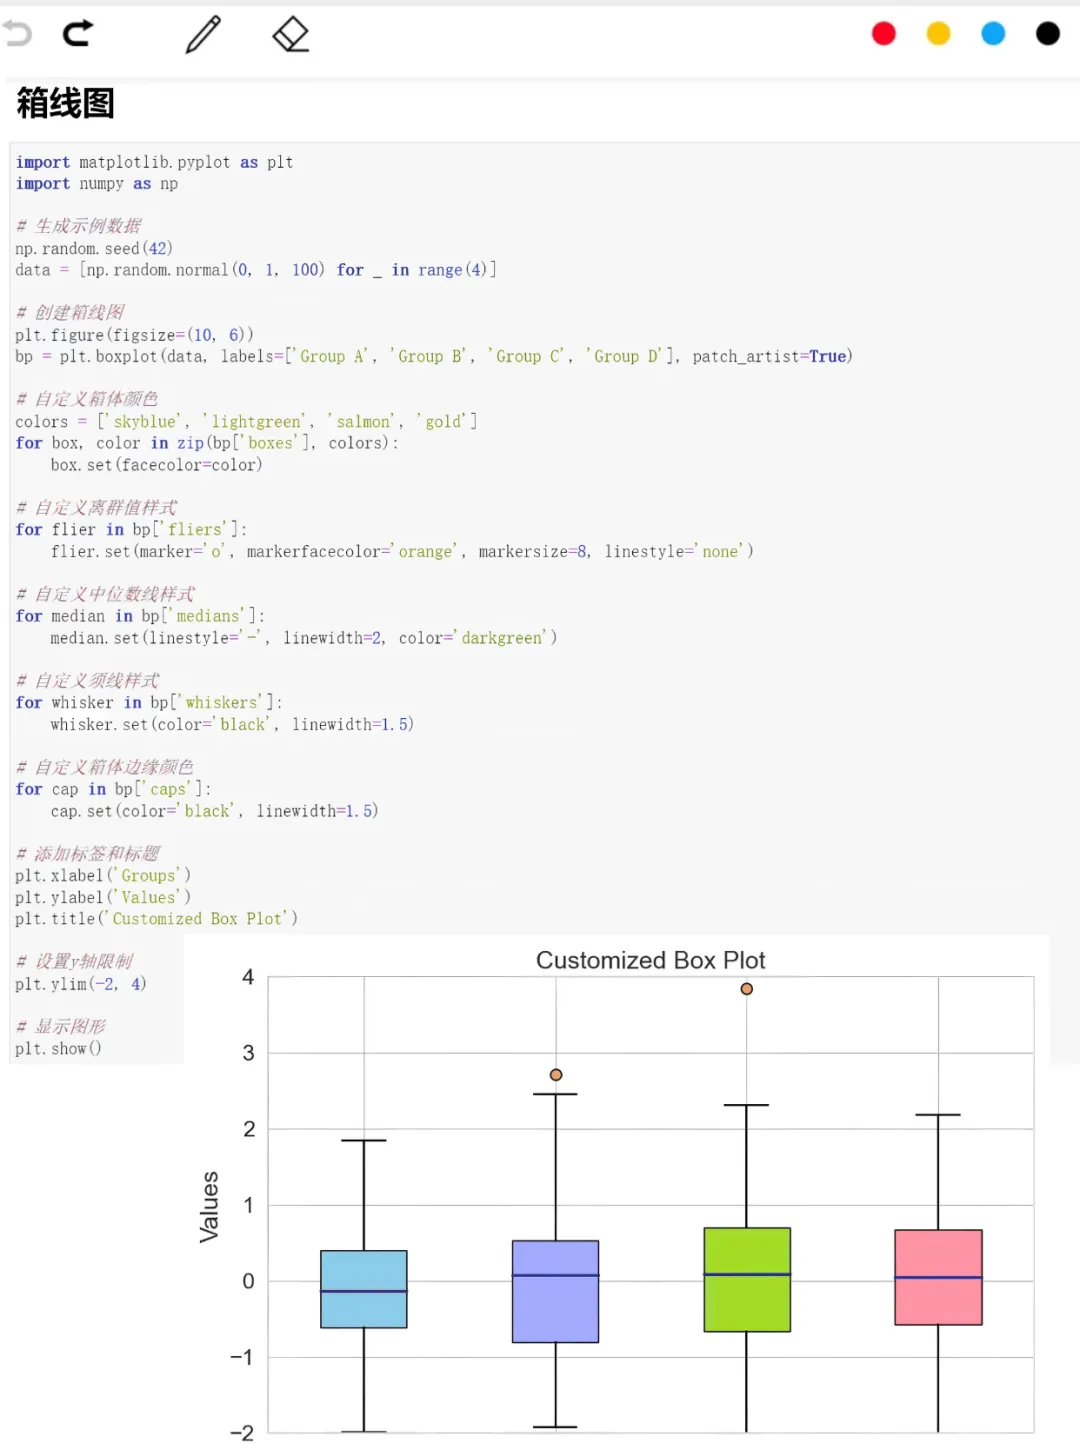Screen dimensions: 1080x1443
Task: Select the pencil drawing tool
Action: click(203, 34)
